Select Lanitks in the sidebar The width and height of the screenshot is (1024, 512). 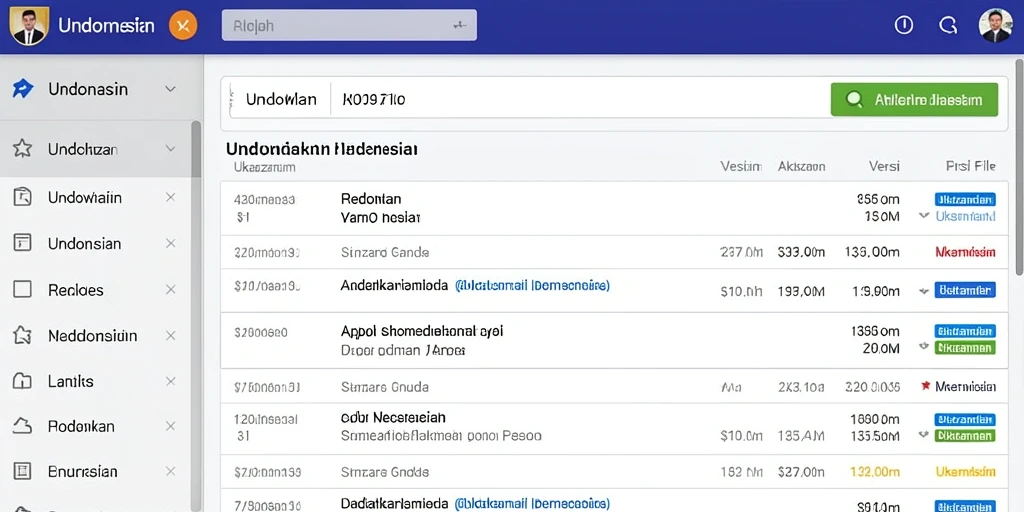click(x=71, y=381)
